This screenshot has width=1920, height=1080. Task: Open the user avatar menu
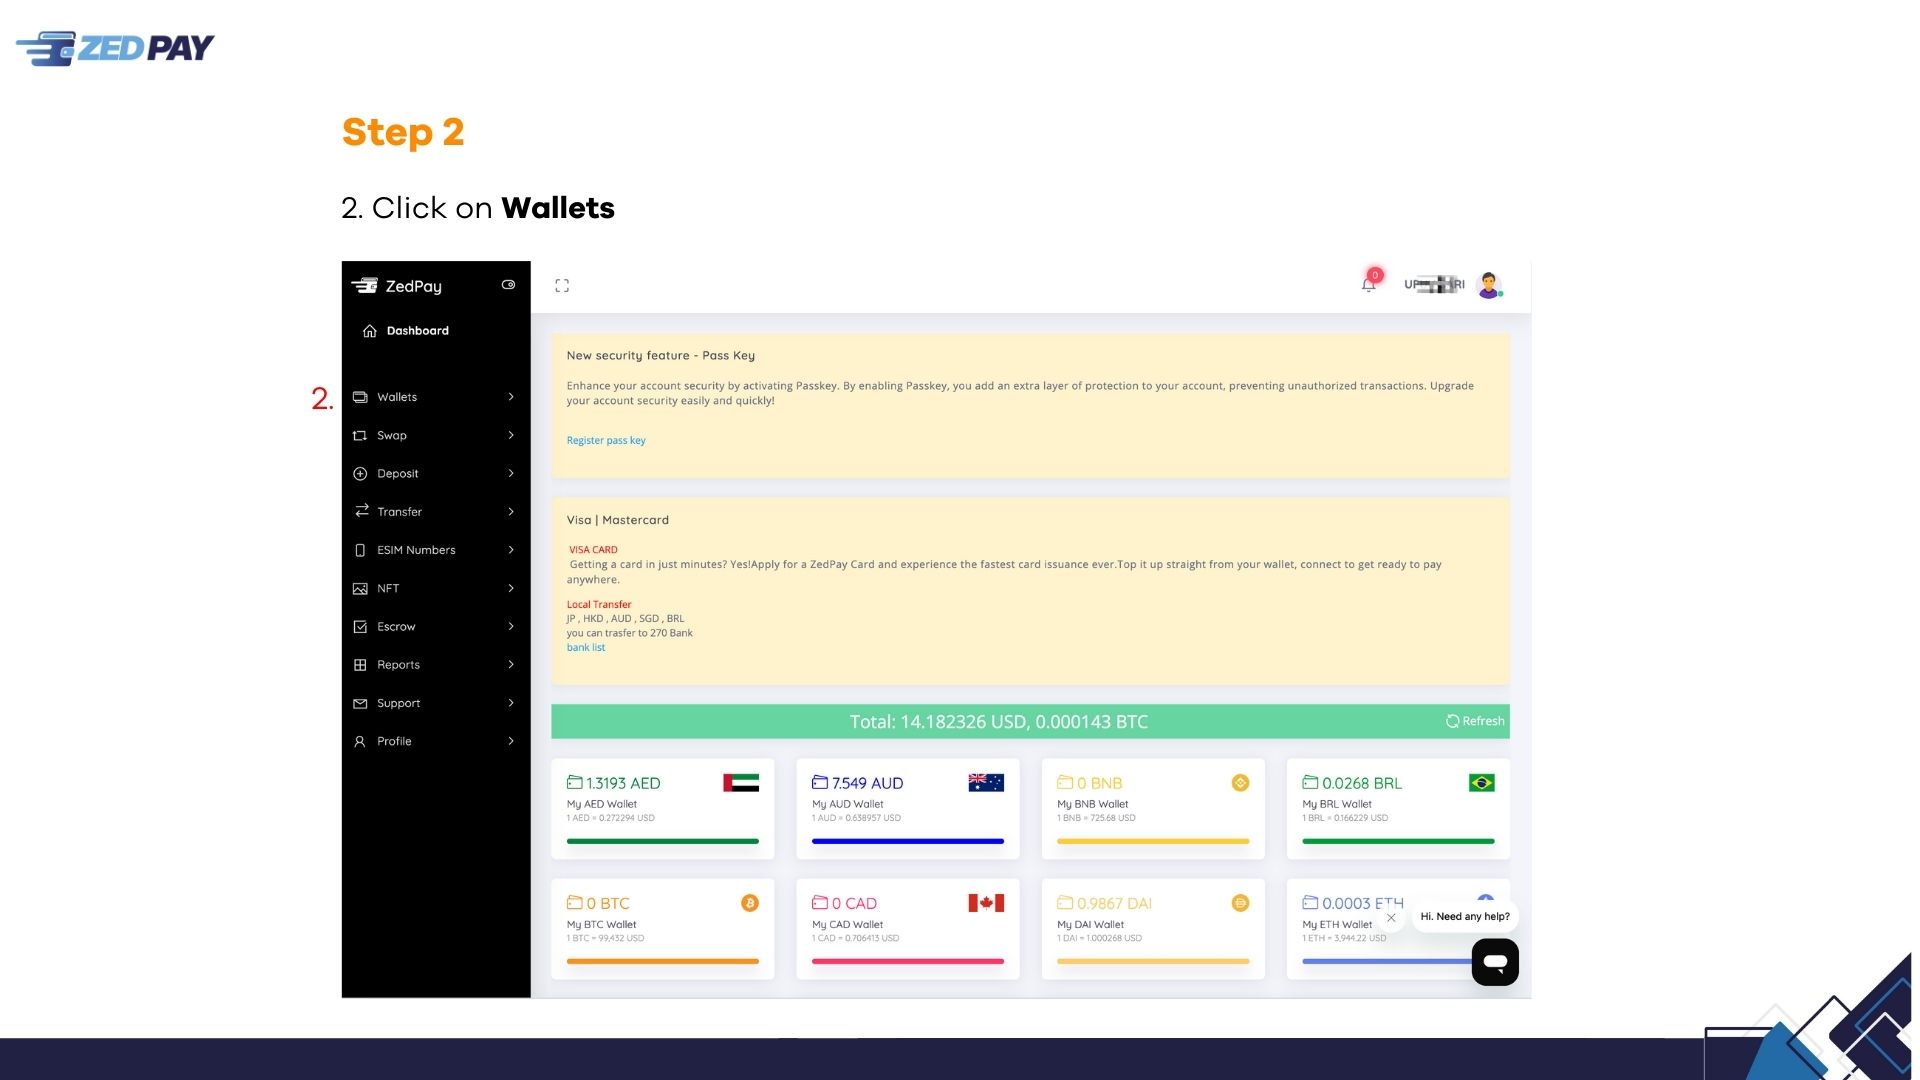point(1489,285)
